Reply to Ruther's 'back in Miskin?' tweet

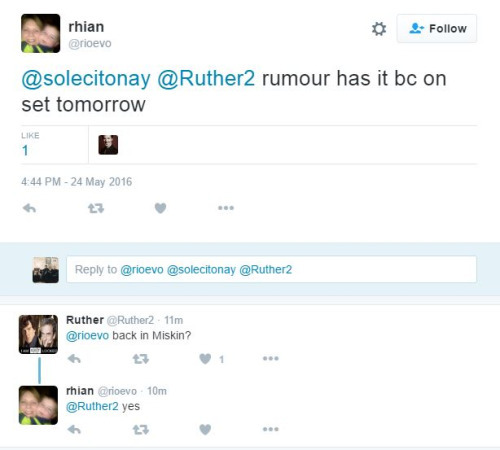(x=74, y=359)
